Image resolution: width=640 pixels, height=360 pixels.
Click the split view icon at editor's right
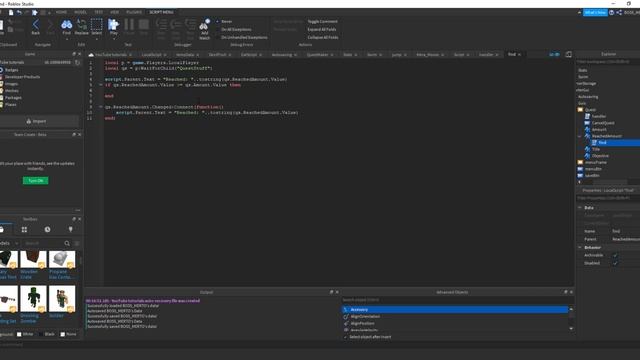point(568,54)
